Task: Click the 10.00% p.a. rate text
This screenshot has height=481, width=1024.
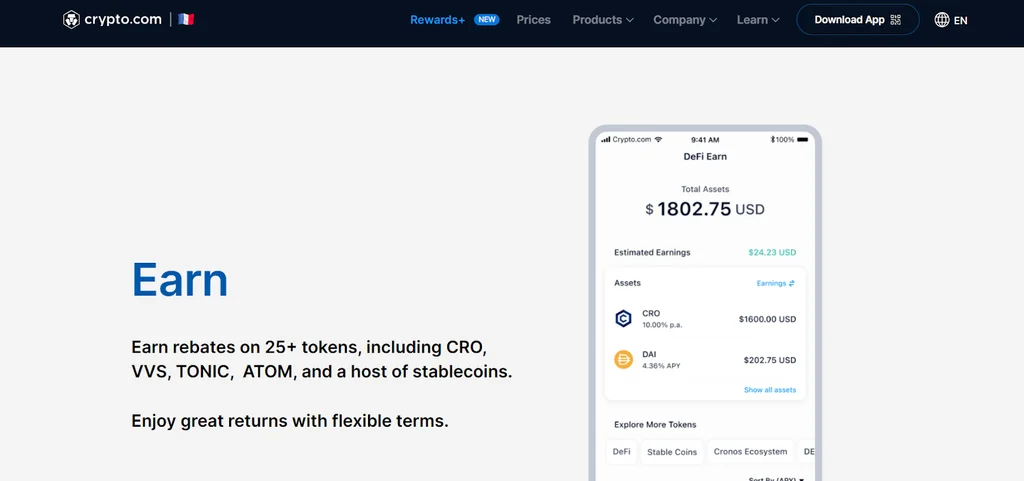Action: pos(662,325)
